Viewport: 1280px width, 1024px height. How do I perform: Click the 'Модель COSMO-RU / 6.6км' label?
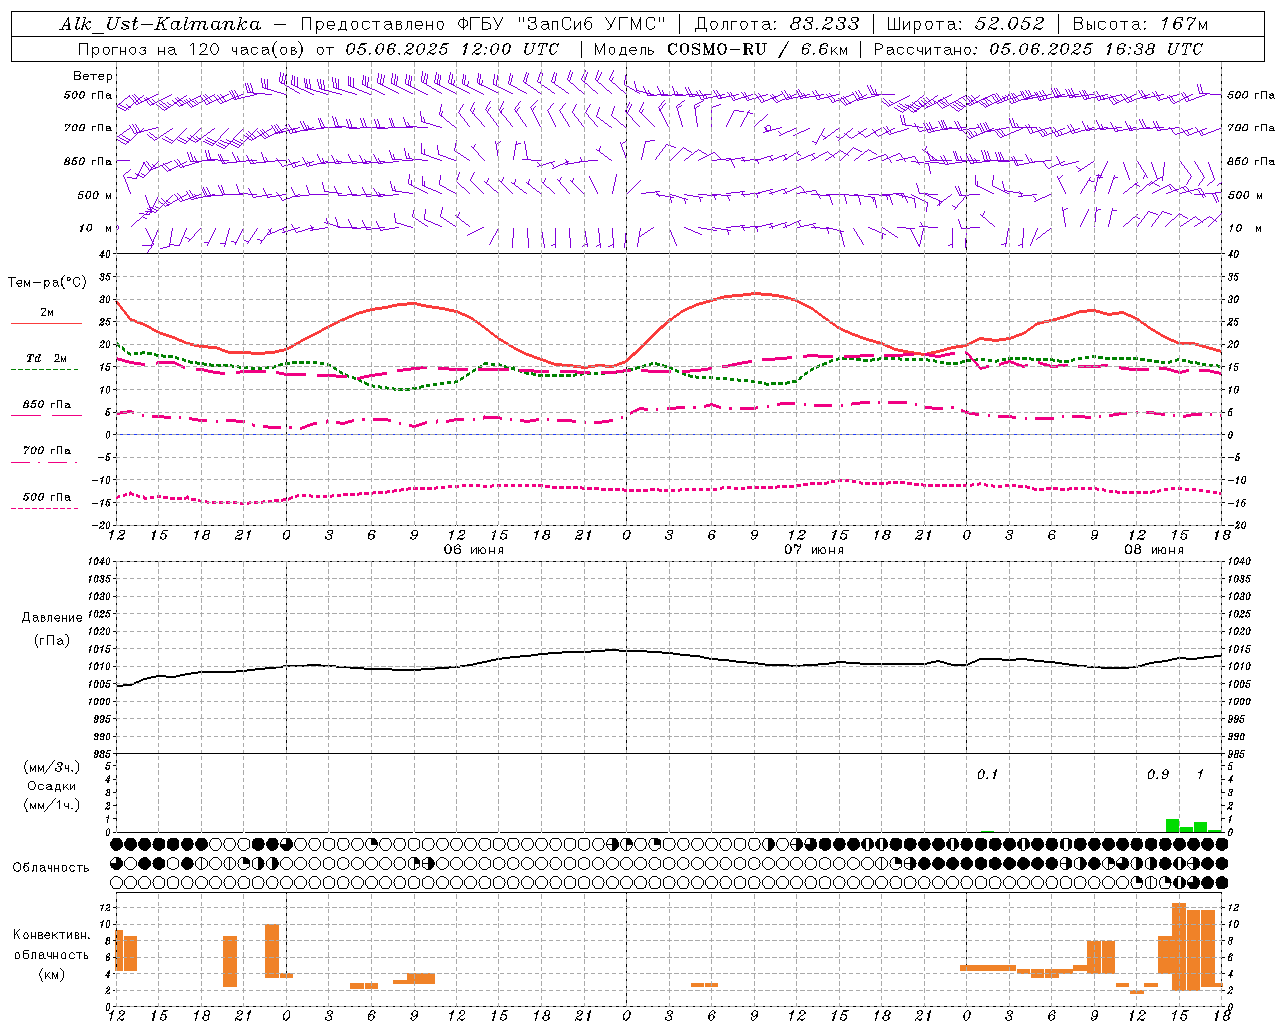(x=721, y=49)
